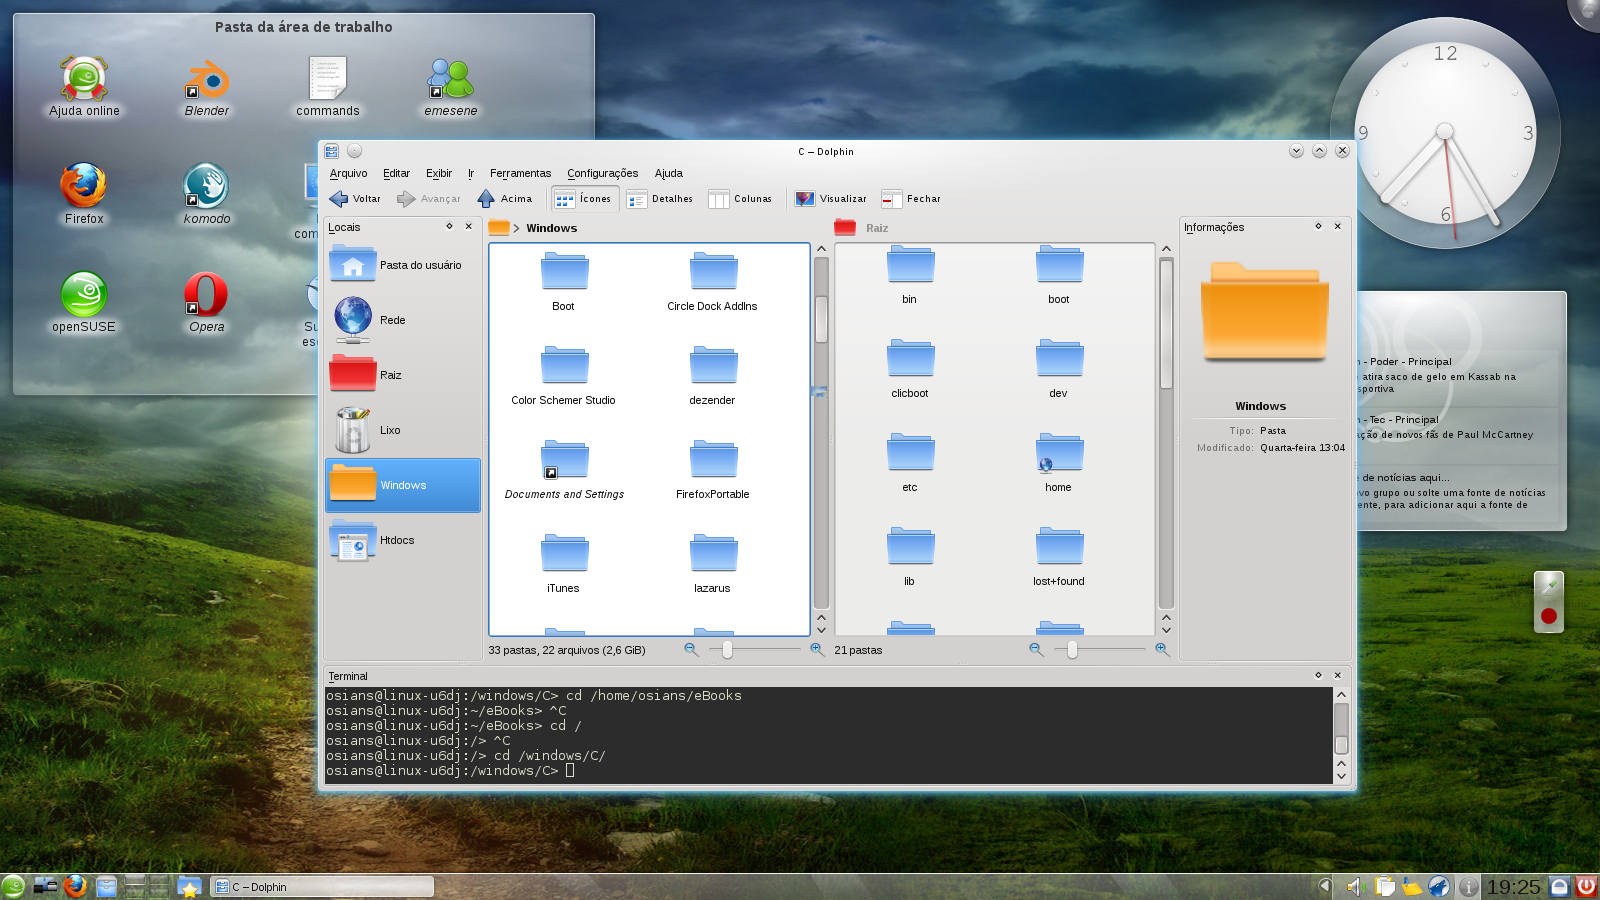Open Lixo from the Locais panel

point(389,430)
